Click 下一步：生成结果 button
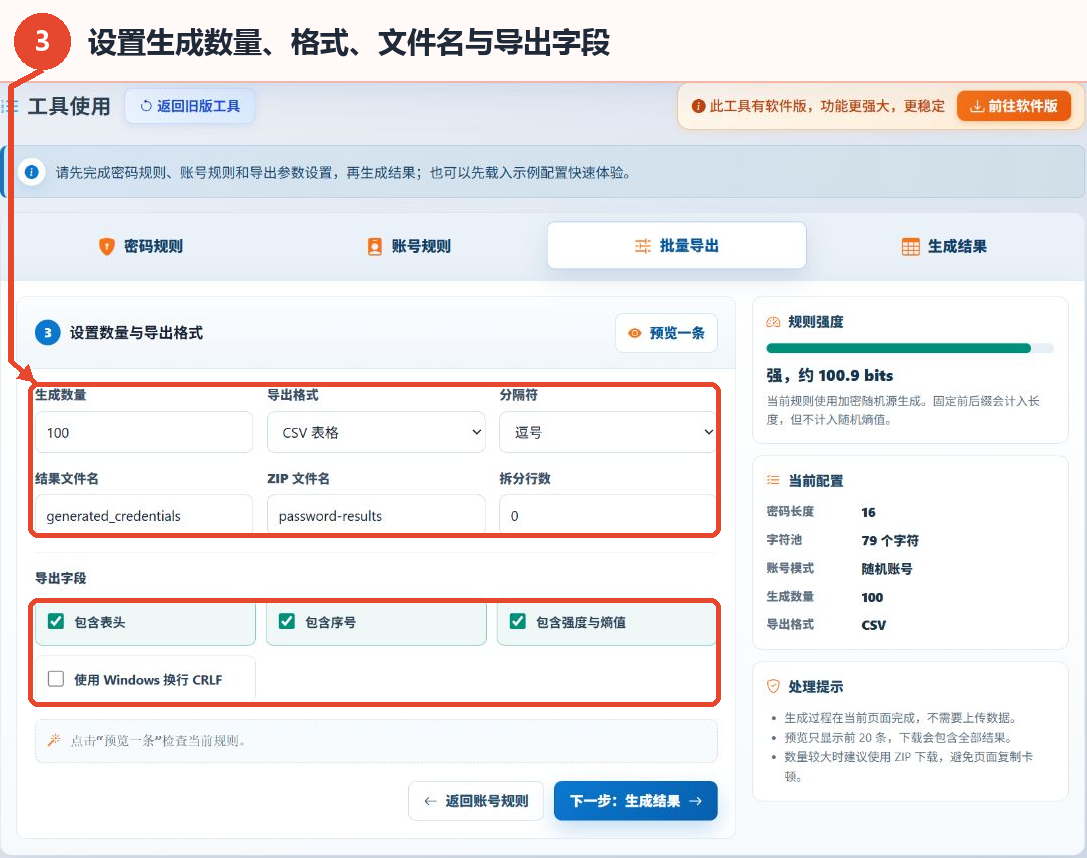The image size is (1087, 858). point(636,800)
